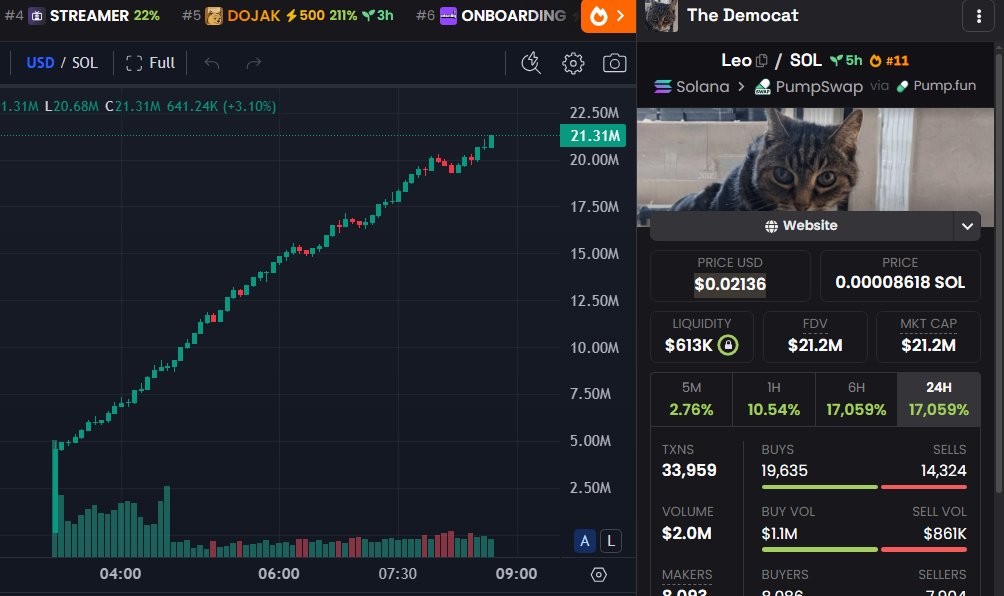The height and width of the screenshot is (596, 1004).
Task: Click the Solana chain logo
Action: point(663,86)
